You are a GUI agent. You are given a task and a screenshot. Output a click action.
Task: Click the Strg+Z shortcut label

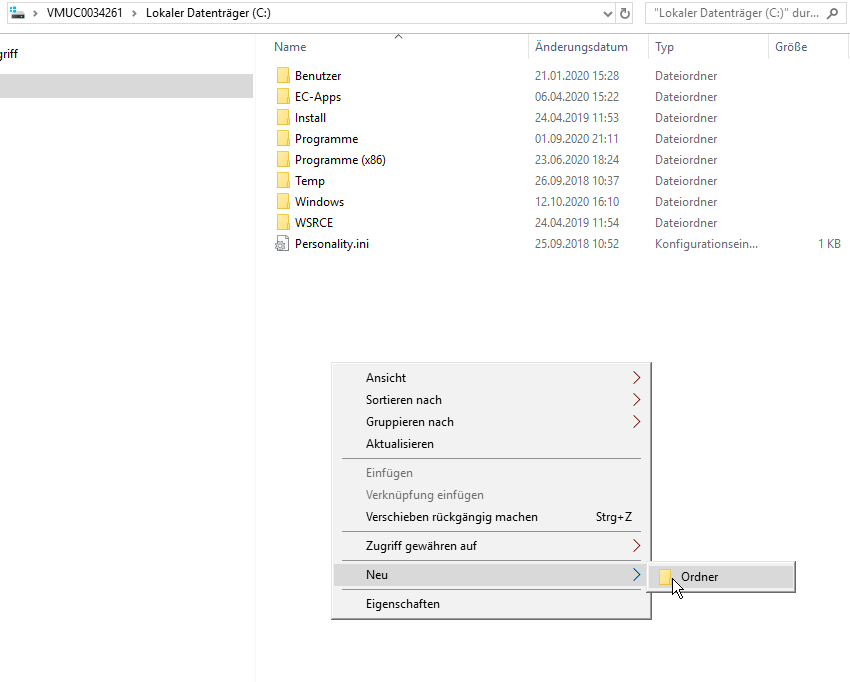[x=614, y=517]
